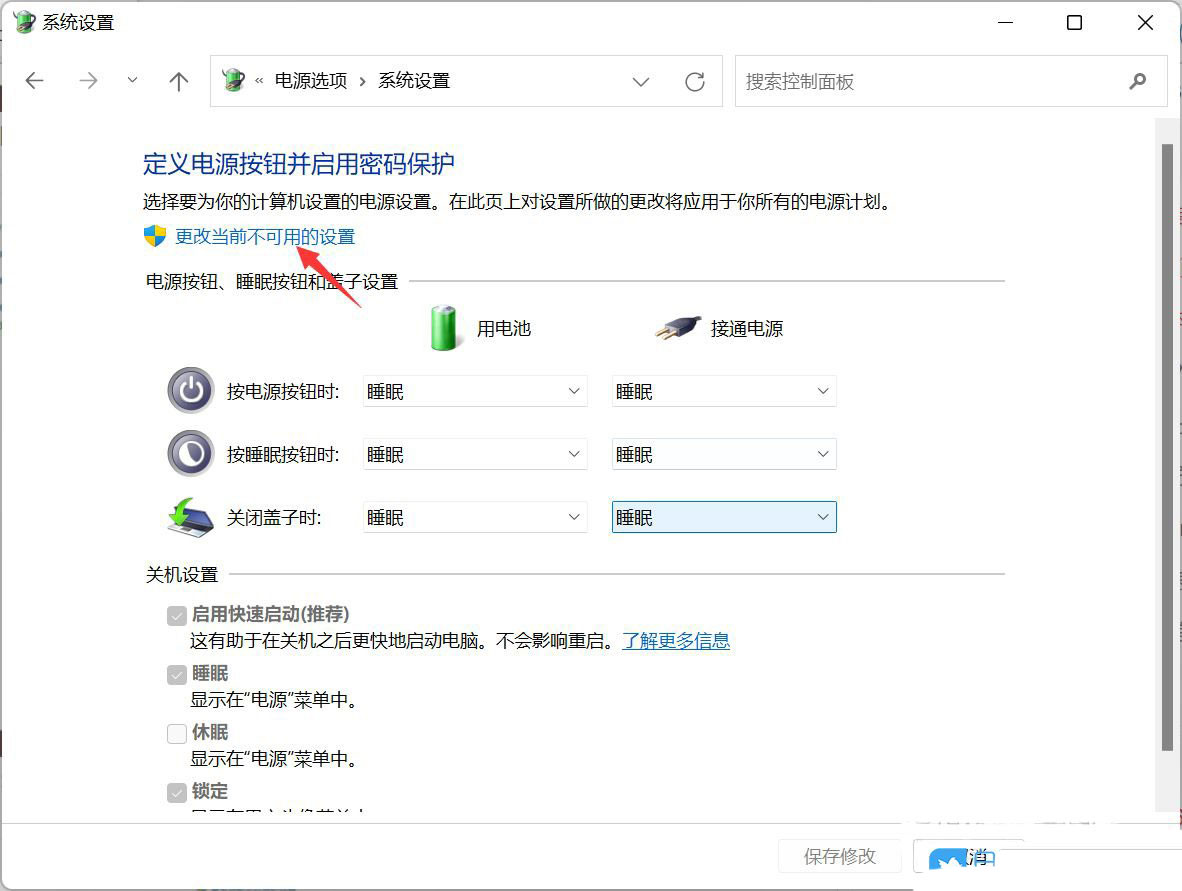Click the 更改当前不可用的设置 link
The image size is (1182, 891).
pyautogui.click(x=264, y=236)
